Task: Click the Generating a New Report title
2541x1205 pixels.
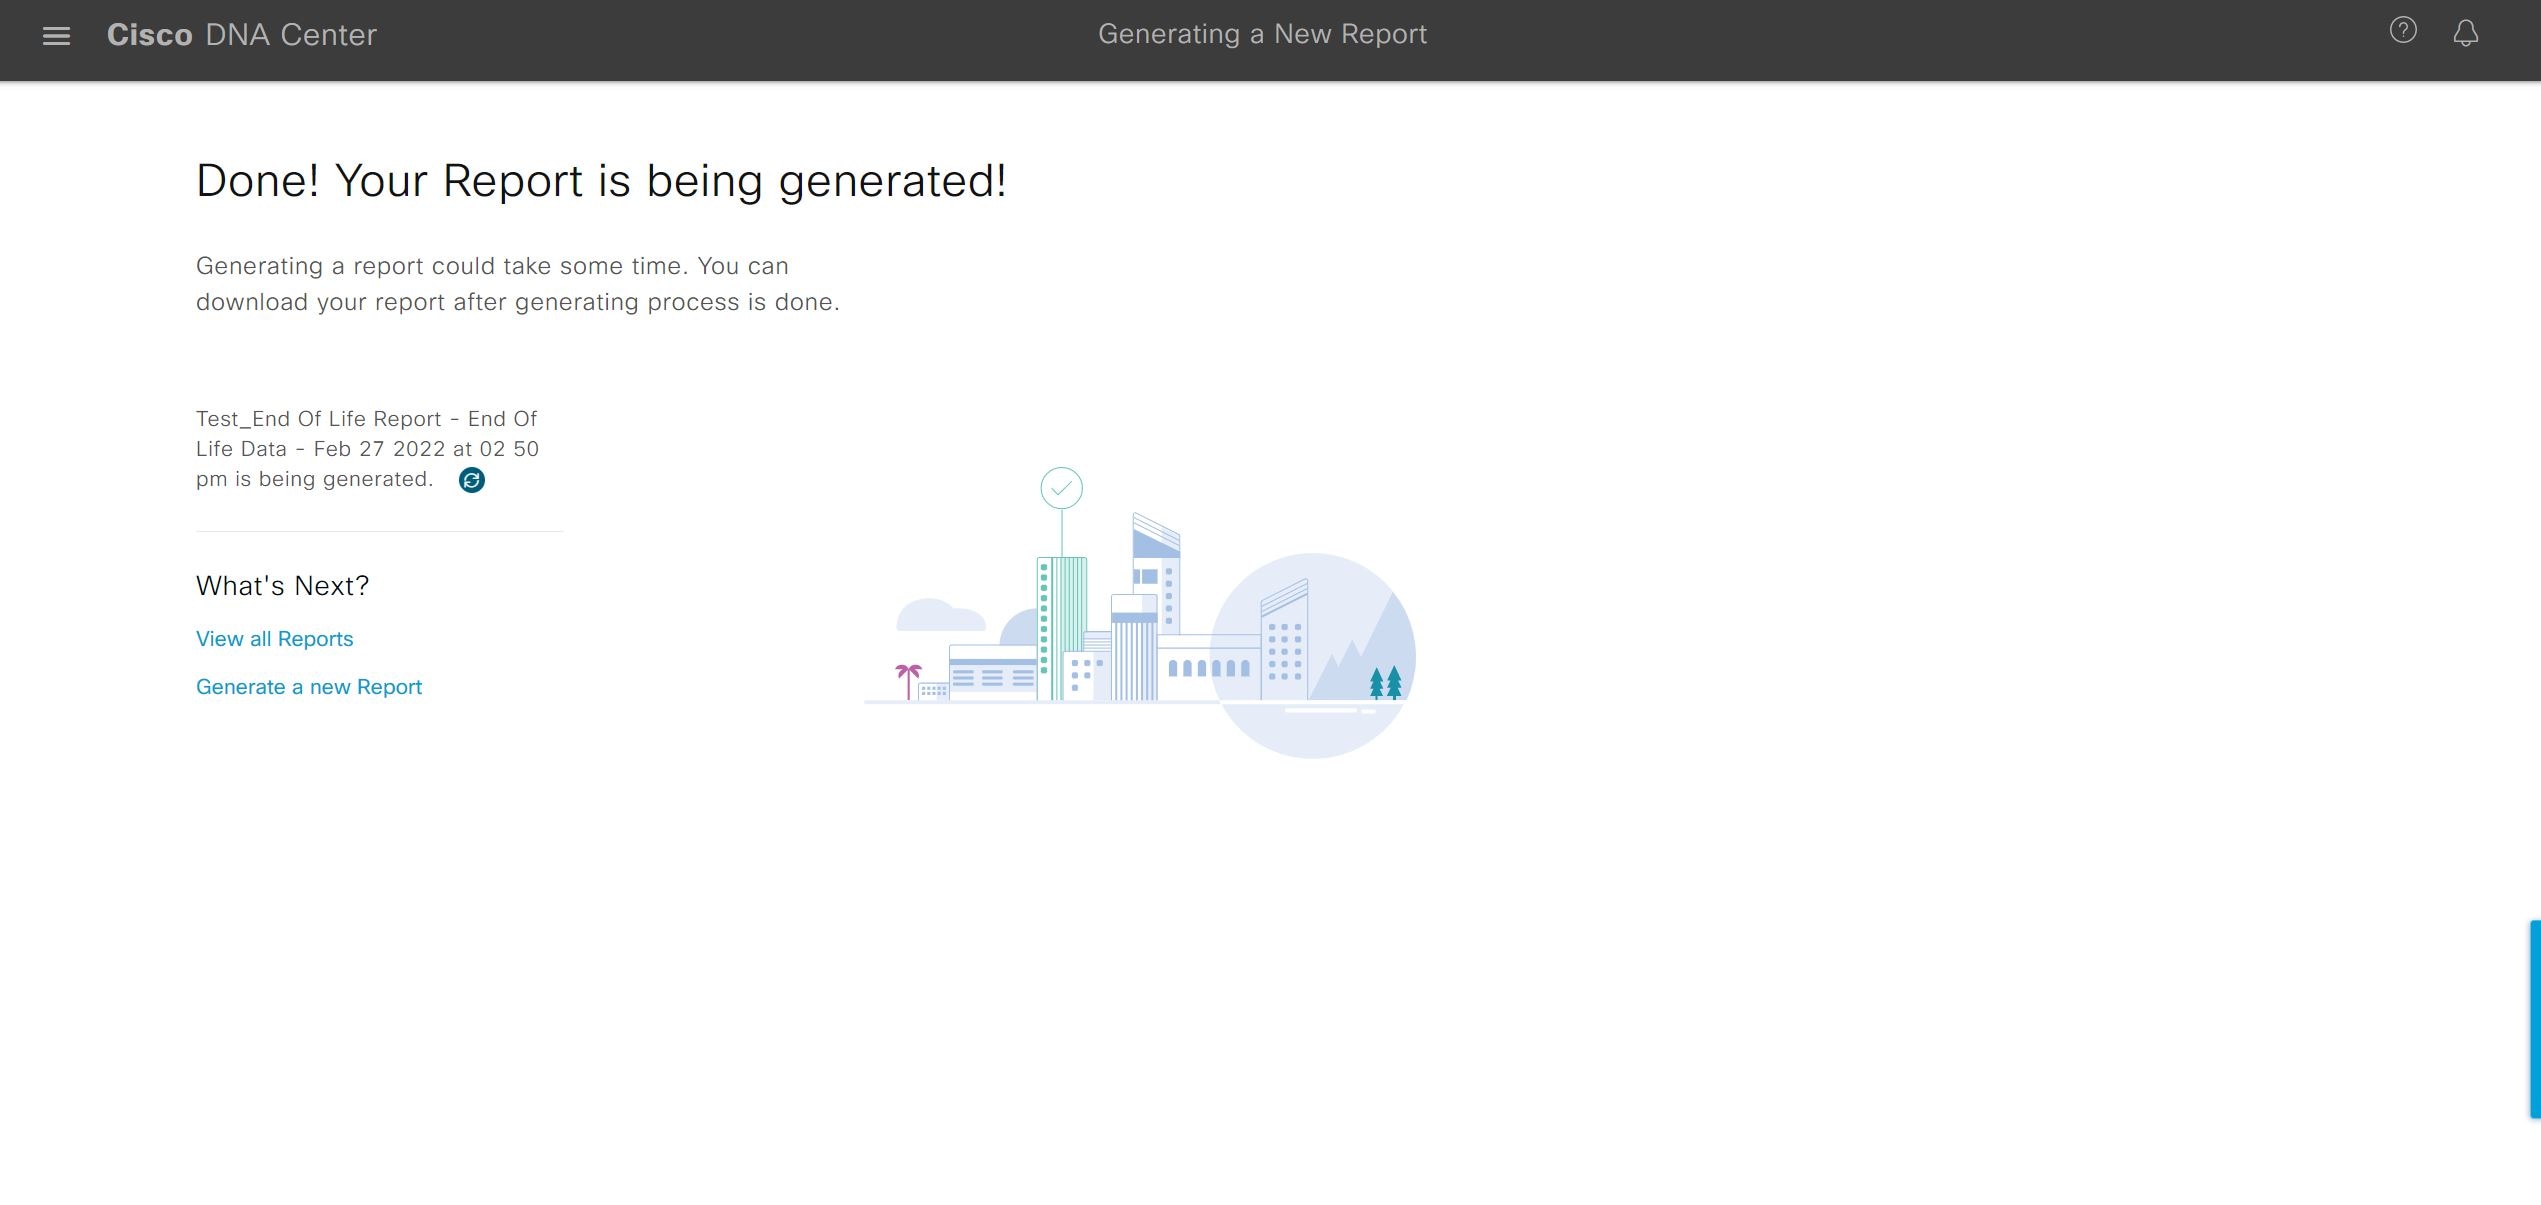Action: pyautogui.click(x=1262, y=34)
